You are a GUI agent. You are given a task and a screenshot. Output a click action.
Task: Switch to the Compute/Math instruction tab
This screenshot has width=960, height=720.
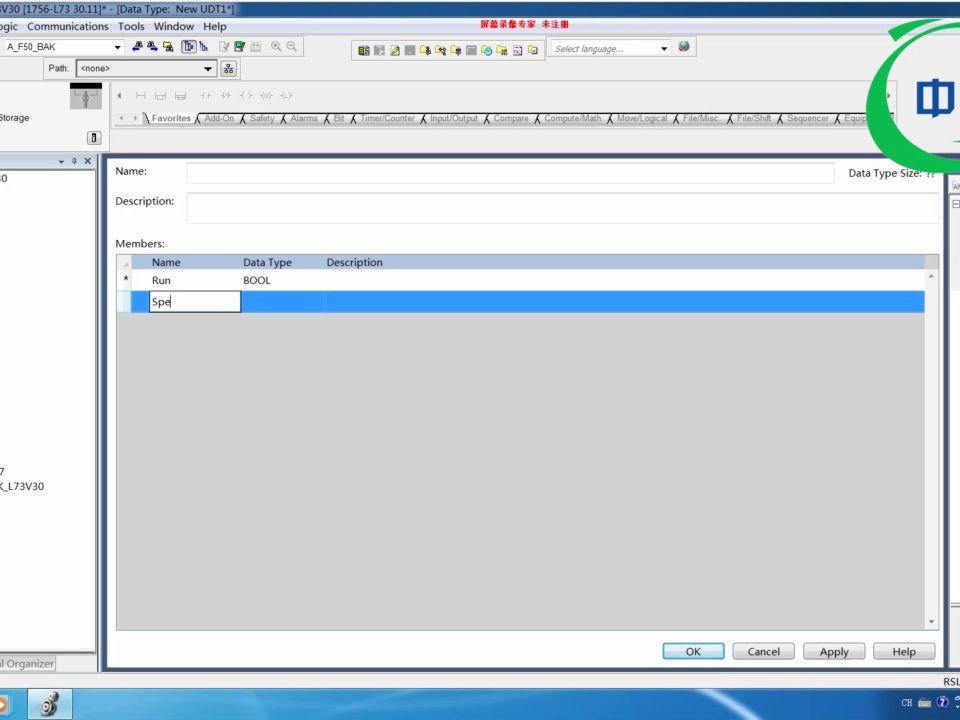point(572,118)
